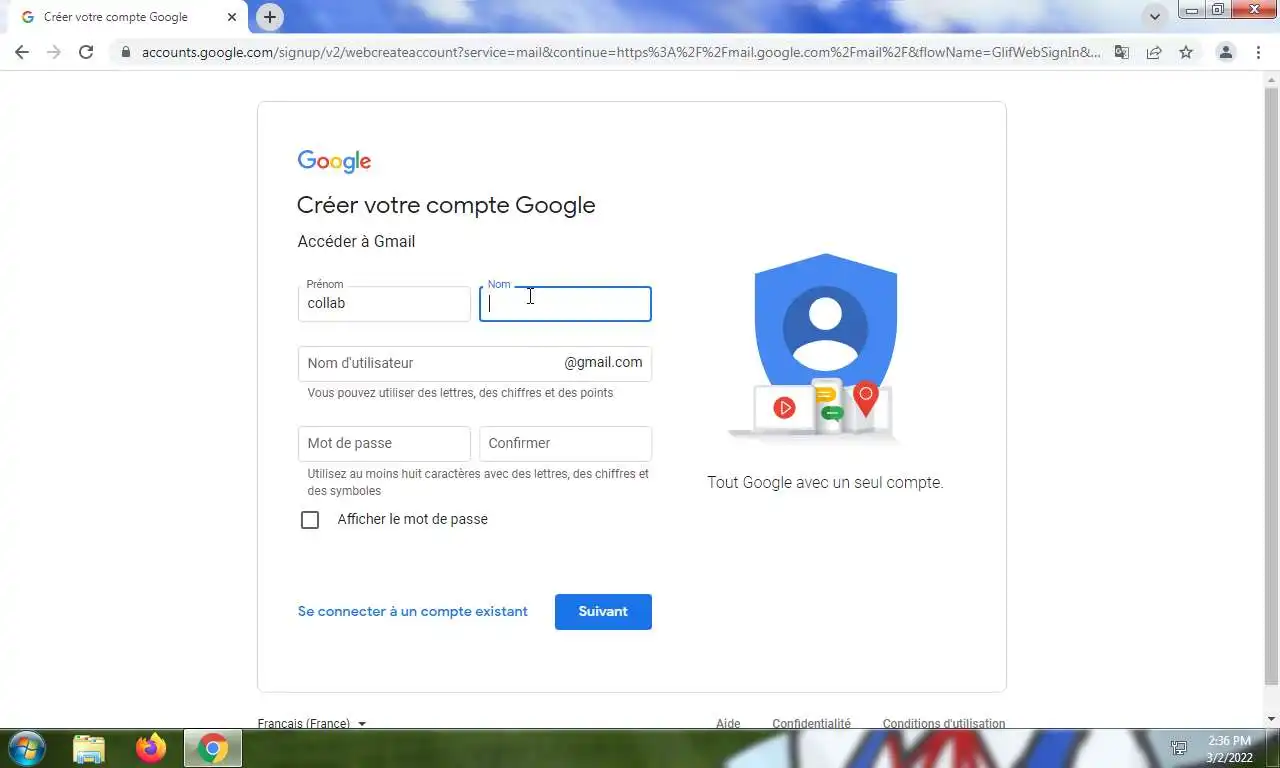1280x768 pixels.
Task: Click the Accéder à Gmail text
Action: tap(356, 241)
